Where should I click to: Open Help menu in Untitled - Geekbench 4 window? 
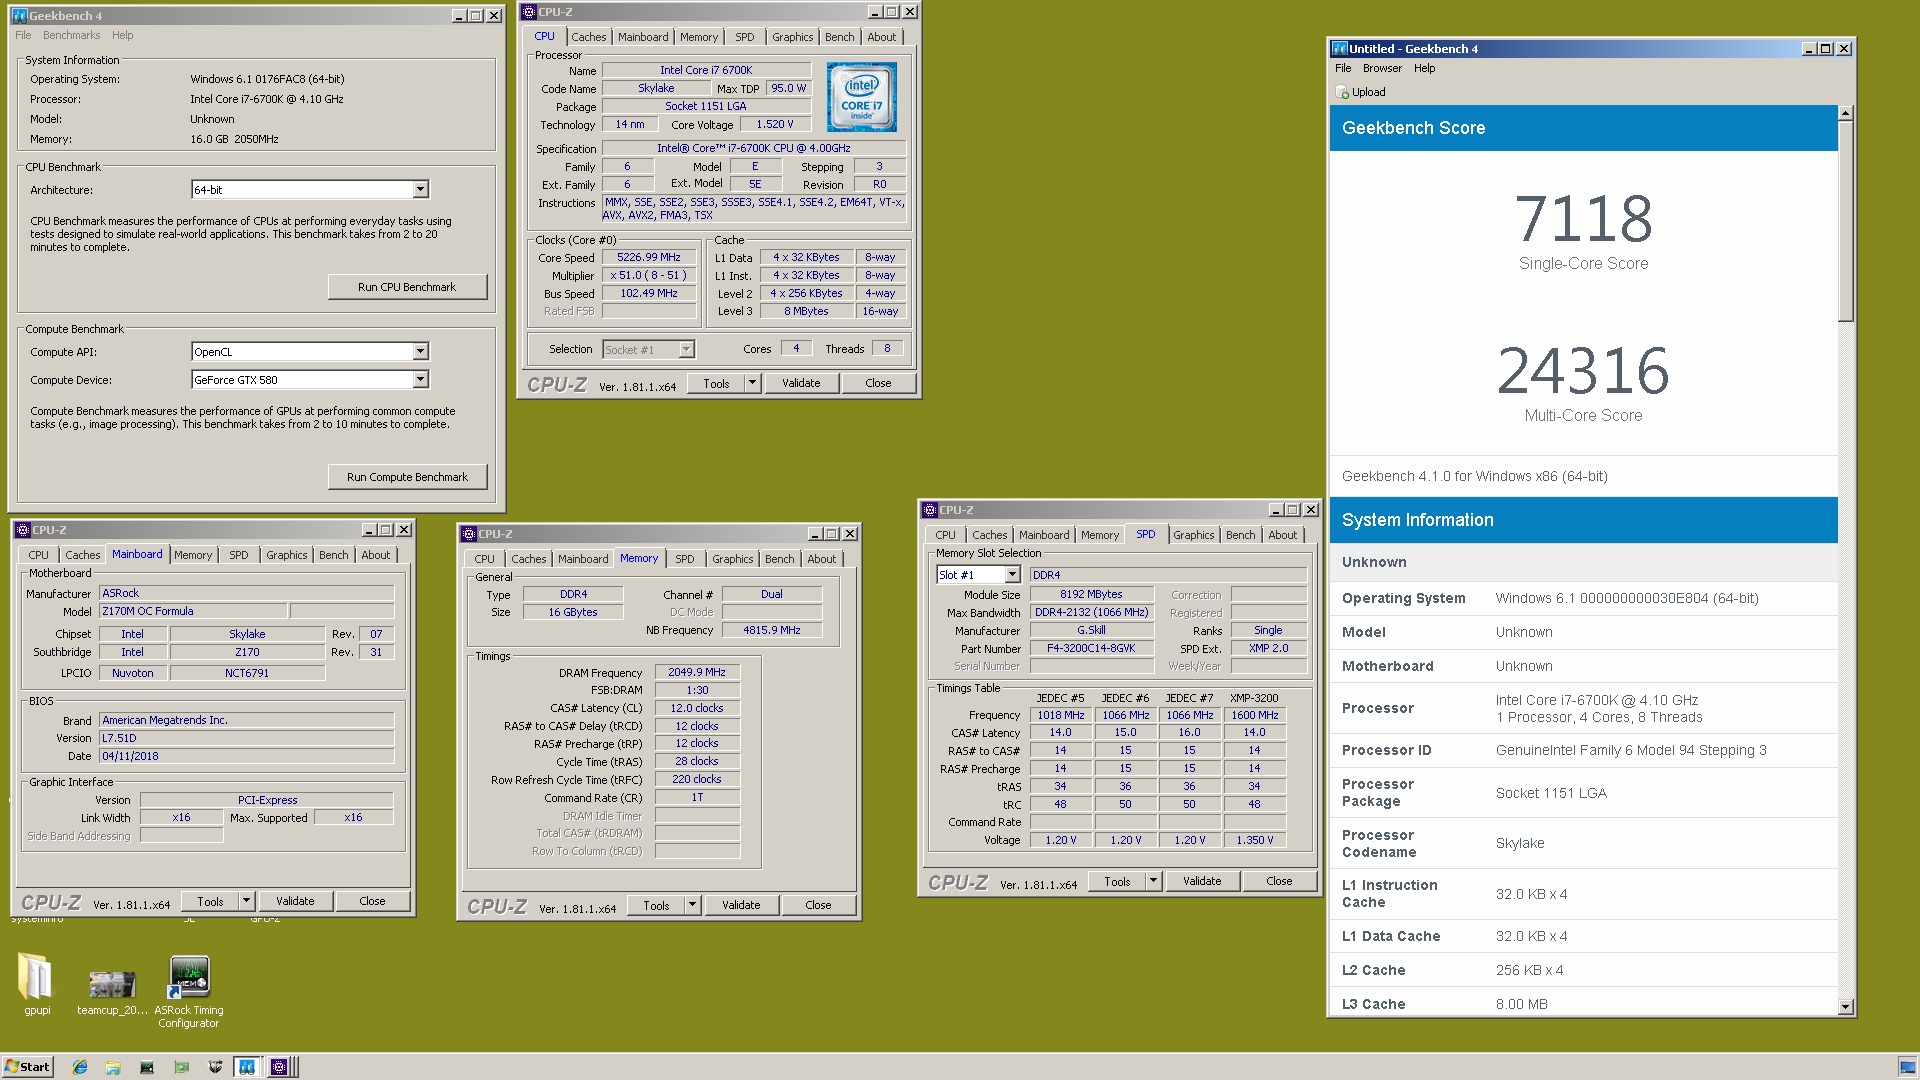(1424, 68)
